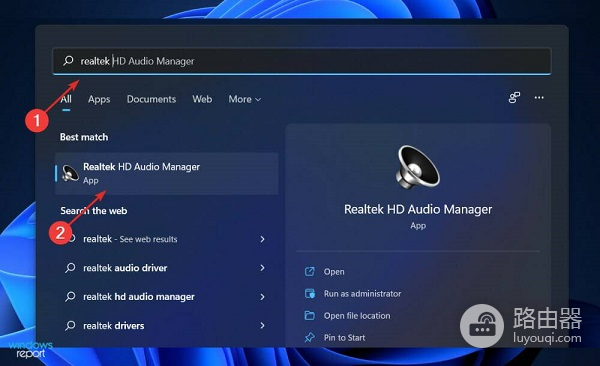This screenshot has height=366, width=600.
Task: Switch to the Web tab
Action: (202, 99)
